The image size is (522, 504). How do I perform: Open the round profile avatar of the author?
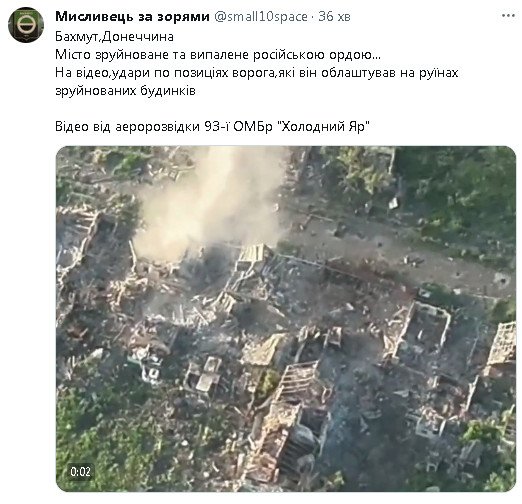26,25
